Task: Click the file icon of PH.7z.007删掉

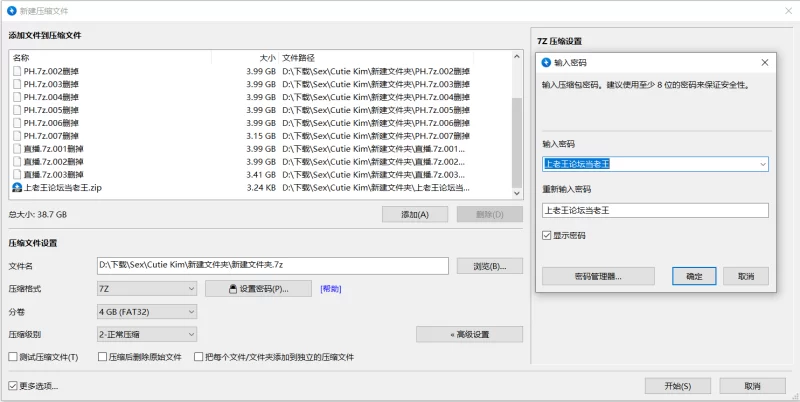Action: pyautogui.click(x=17, y=136)
